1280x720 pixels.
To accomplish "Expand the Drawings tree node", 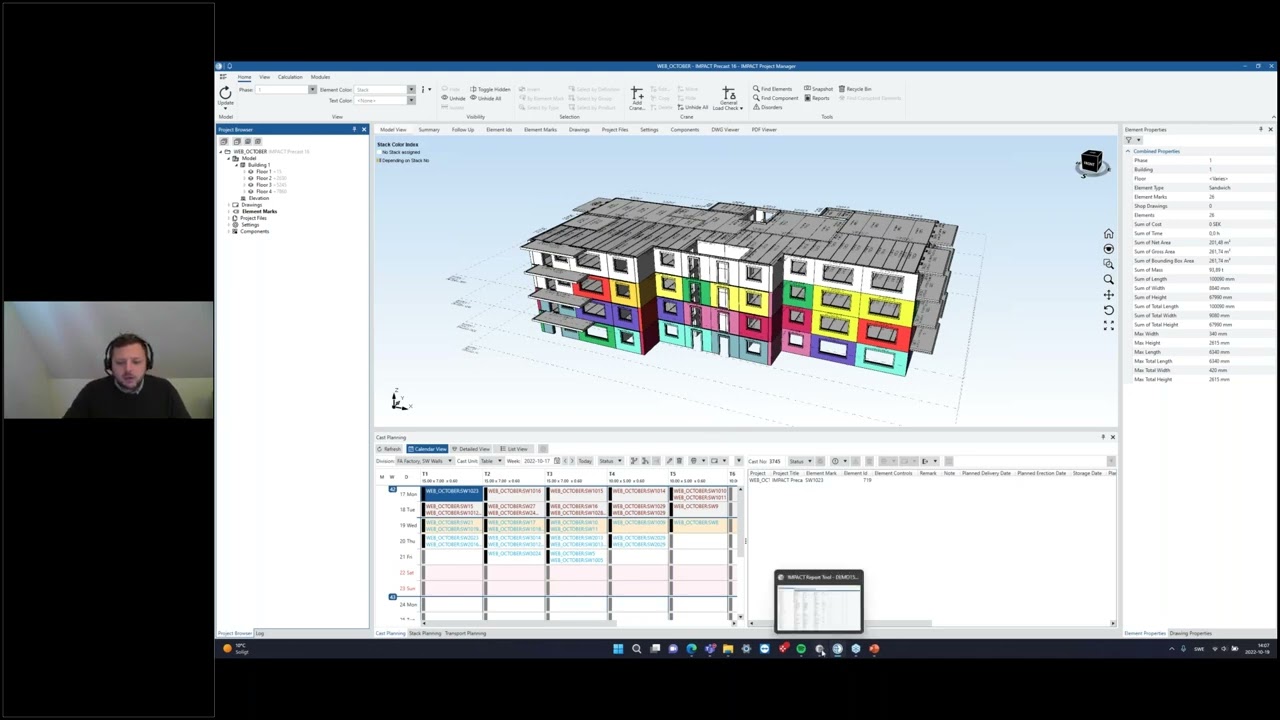I will 229,205.
